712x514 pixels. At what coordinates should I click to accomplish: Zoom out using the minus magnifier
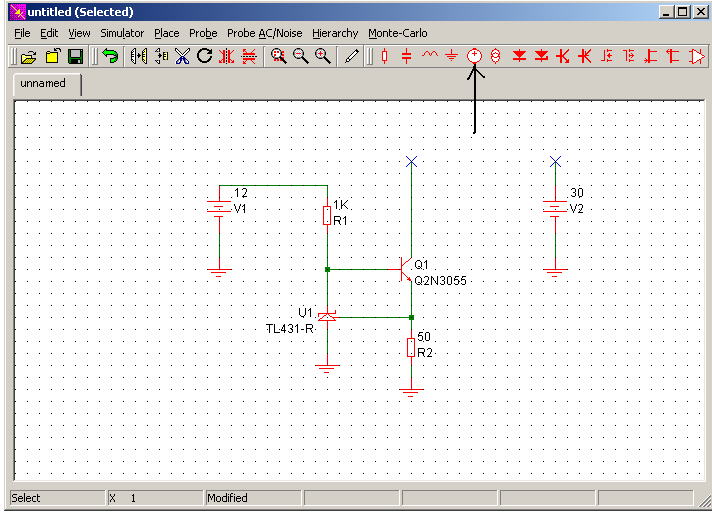301,56
